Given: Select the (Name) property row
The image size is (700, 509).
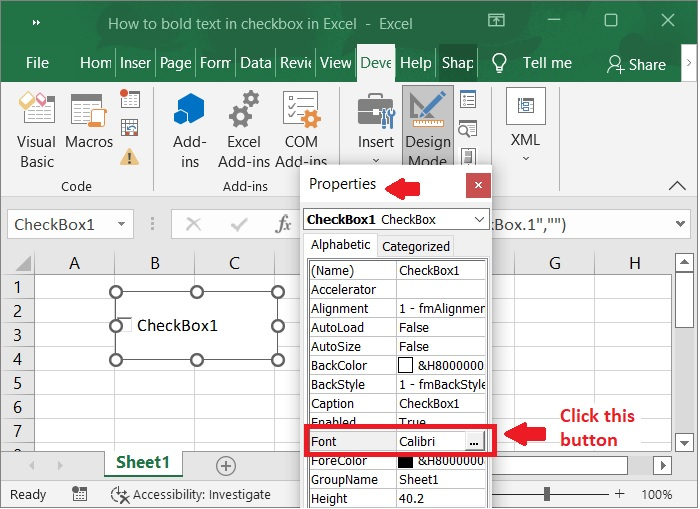Looking at the screenshot, I should tap(397, 271).
